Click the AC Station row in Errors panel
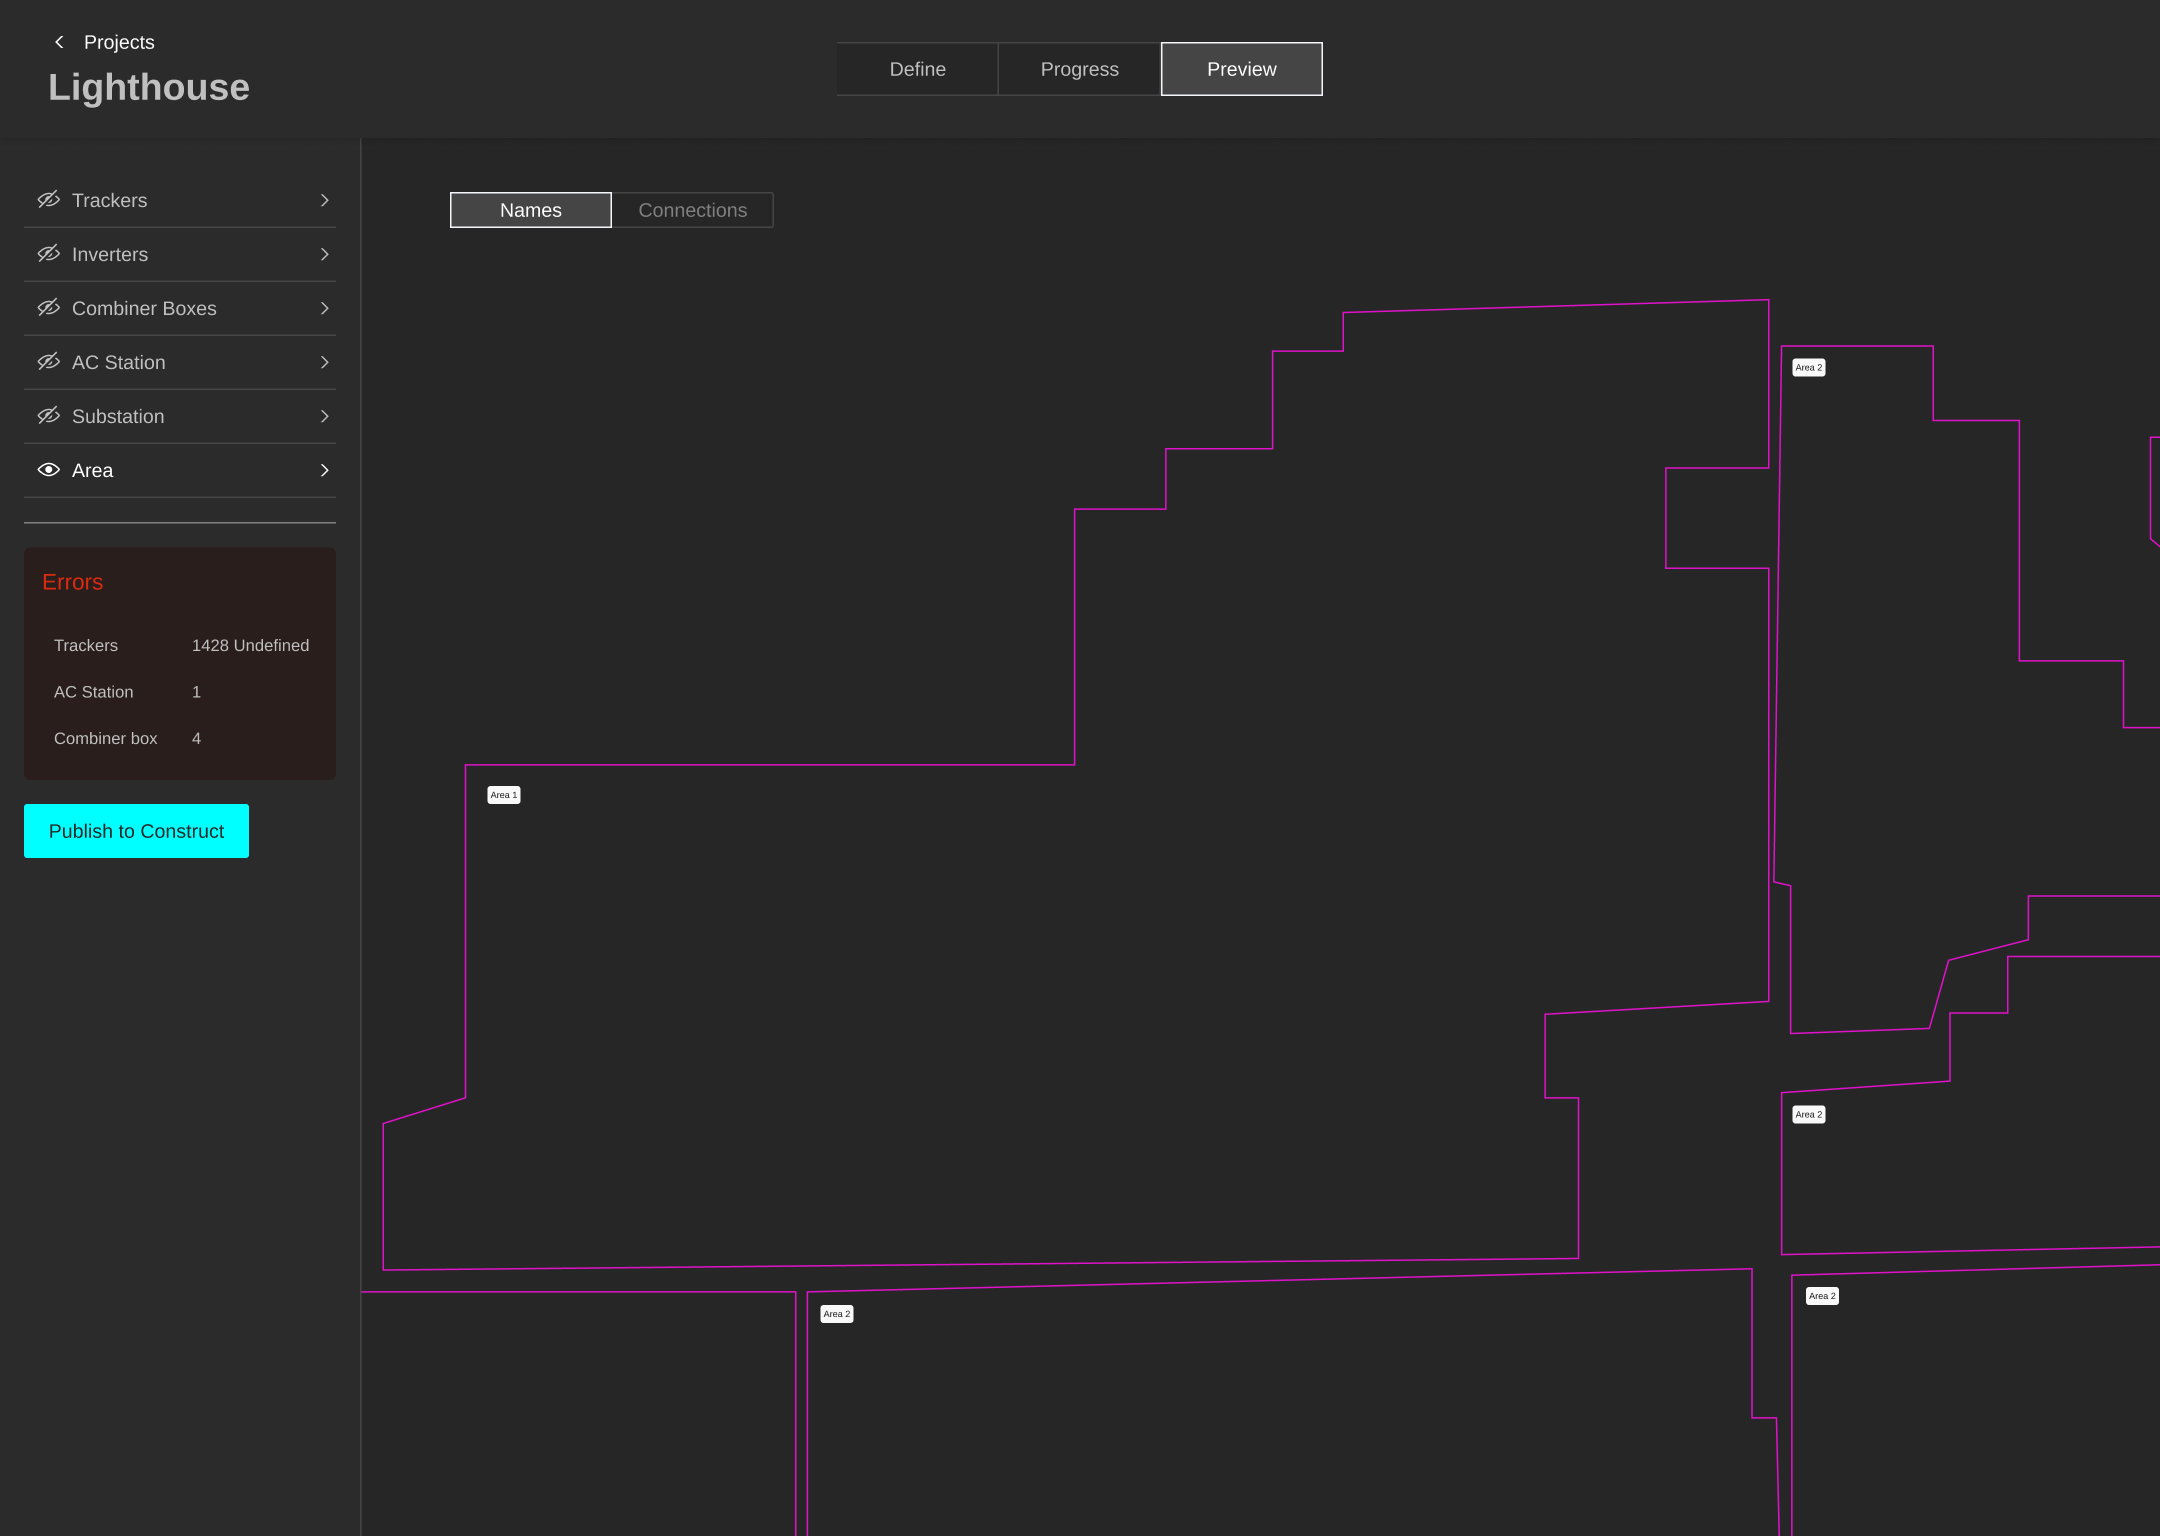This screenshot has height=1536, width=2160. tap(181, 692)
